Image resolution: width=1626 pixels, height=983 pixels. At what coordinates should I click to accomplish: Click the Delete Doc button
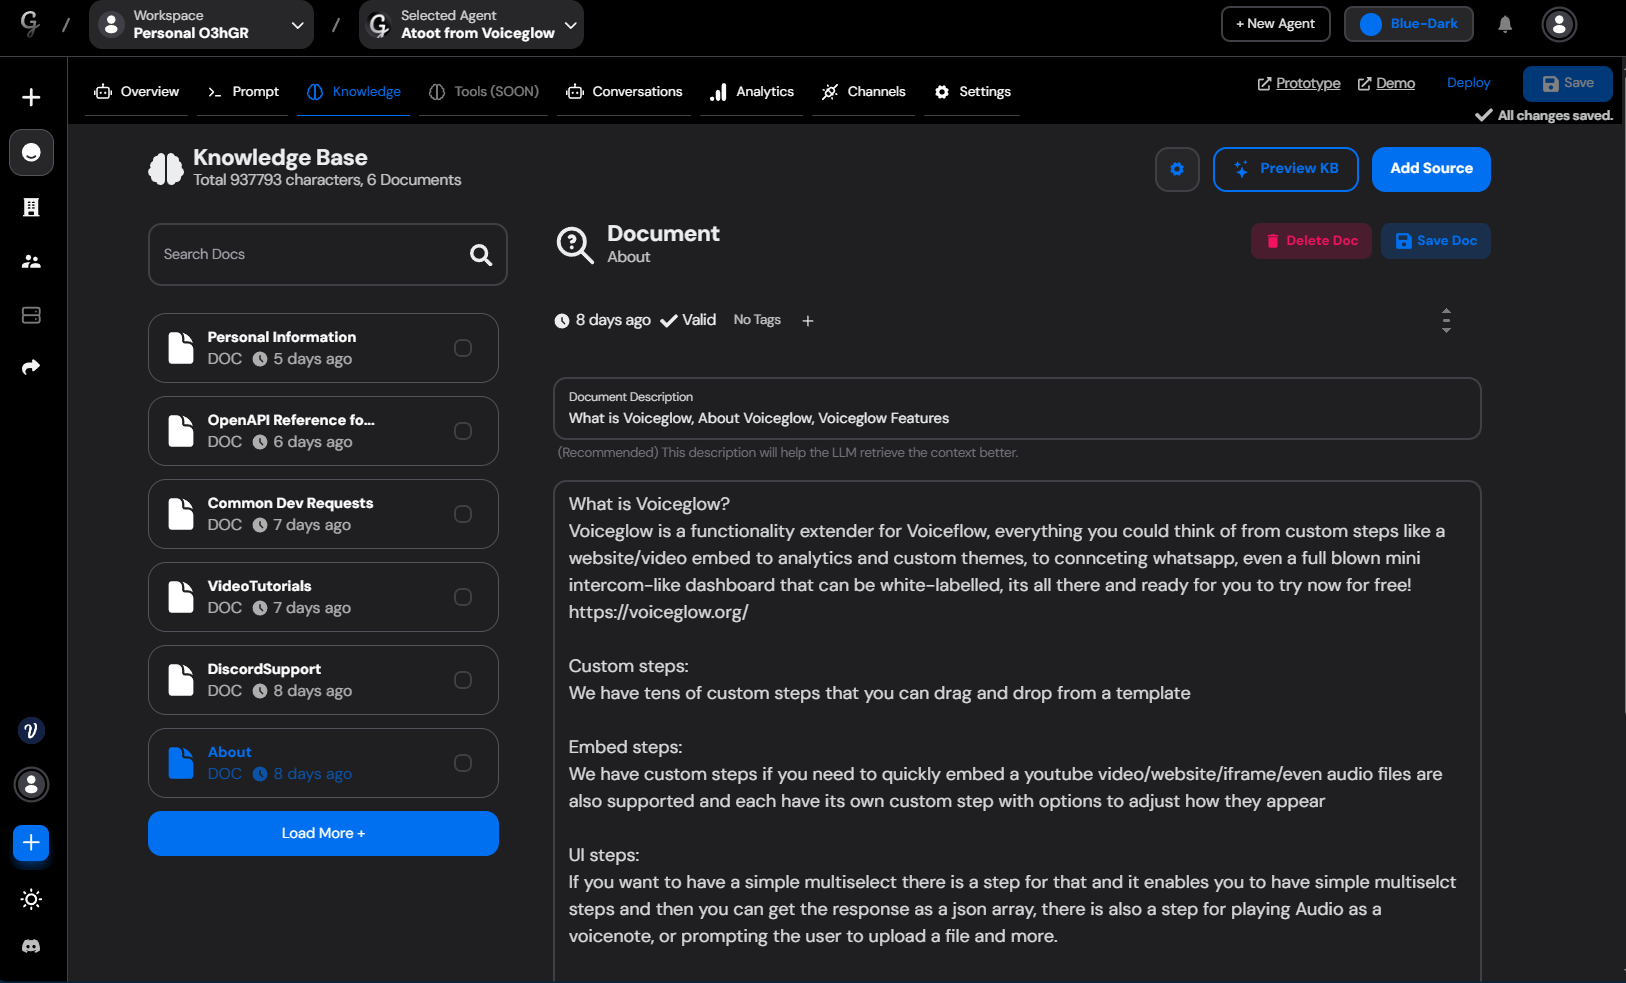pos(1311,241)
